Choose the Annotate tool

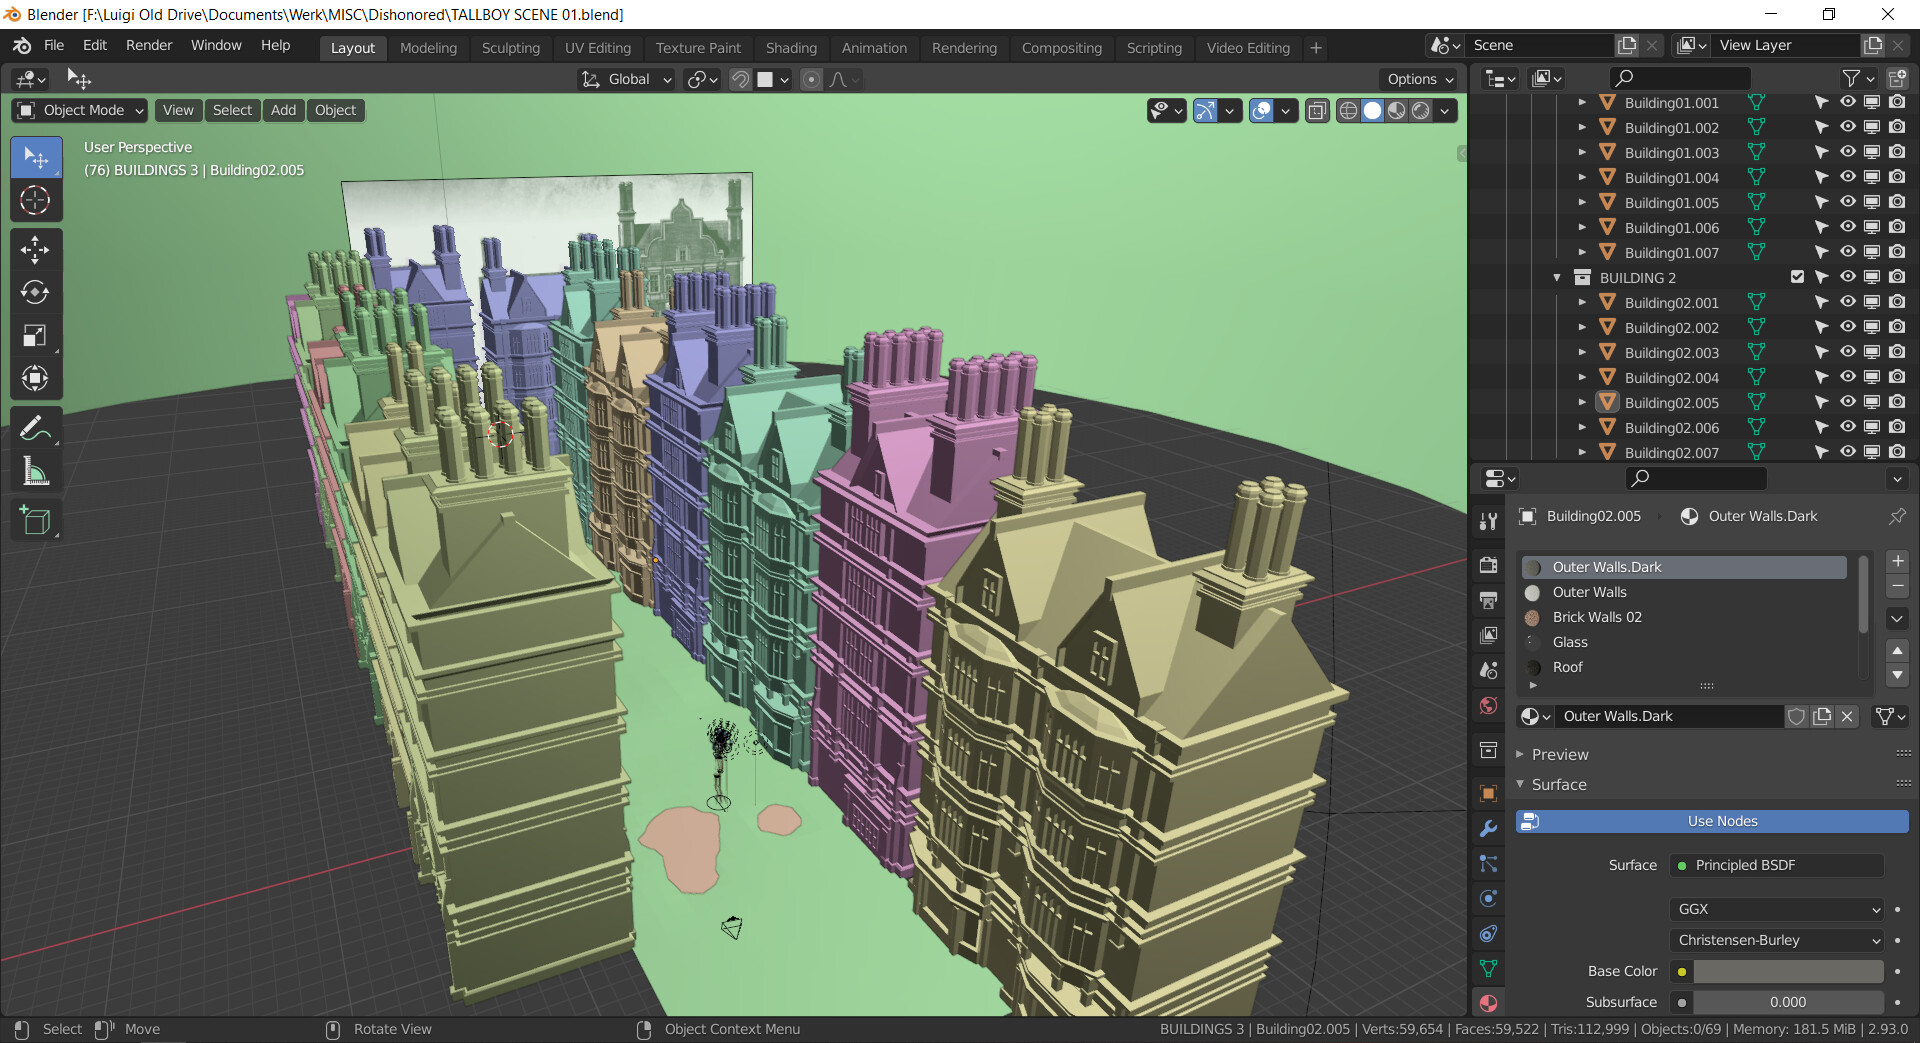[x=35, y=429]
